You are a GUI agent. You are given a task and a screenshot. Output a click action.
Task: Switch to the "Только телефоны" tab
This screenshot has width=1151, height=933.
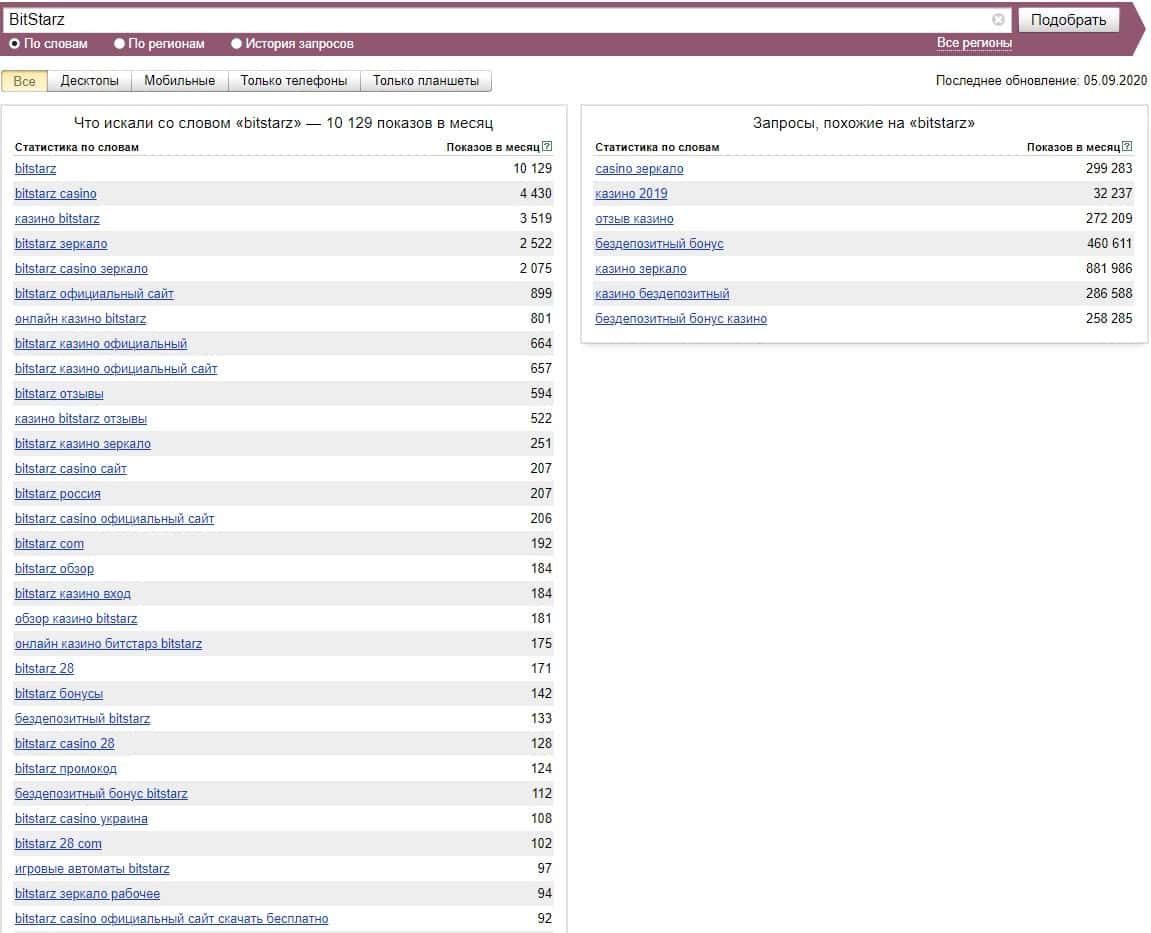(294, 81)
